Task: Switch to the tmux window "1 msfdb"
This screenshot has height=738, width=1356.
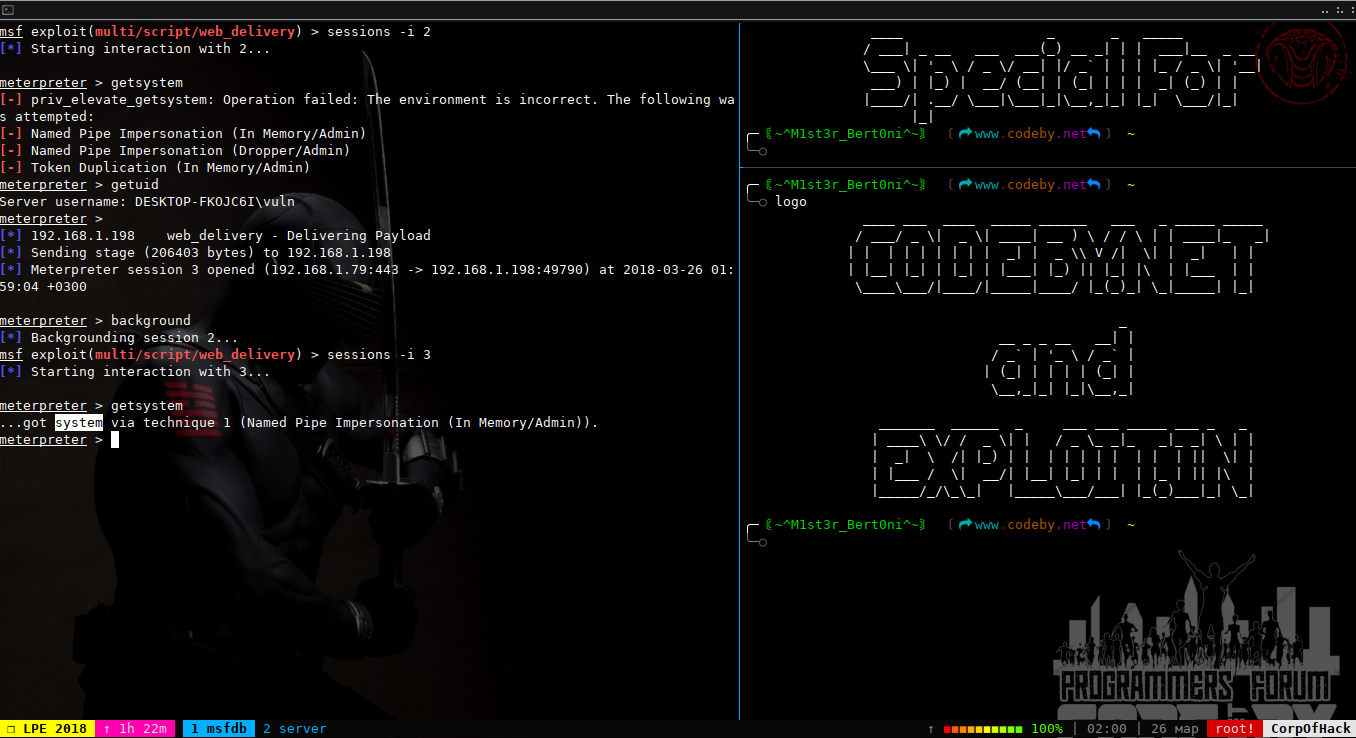Action: (x=219, y=729)
